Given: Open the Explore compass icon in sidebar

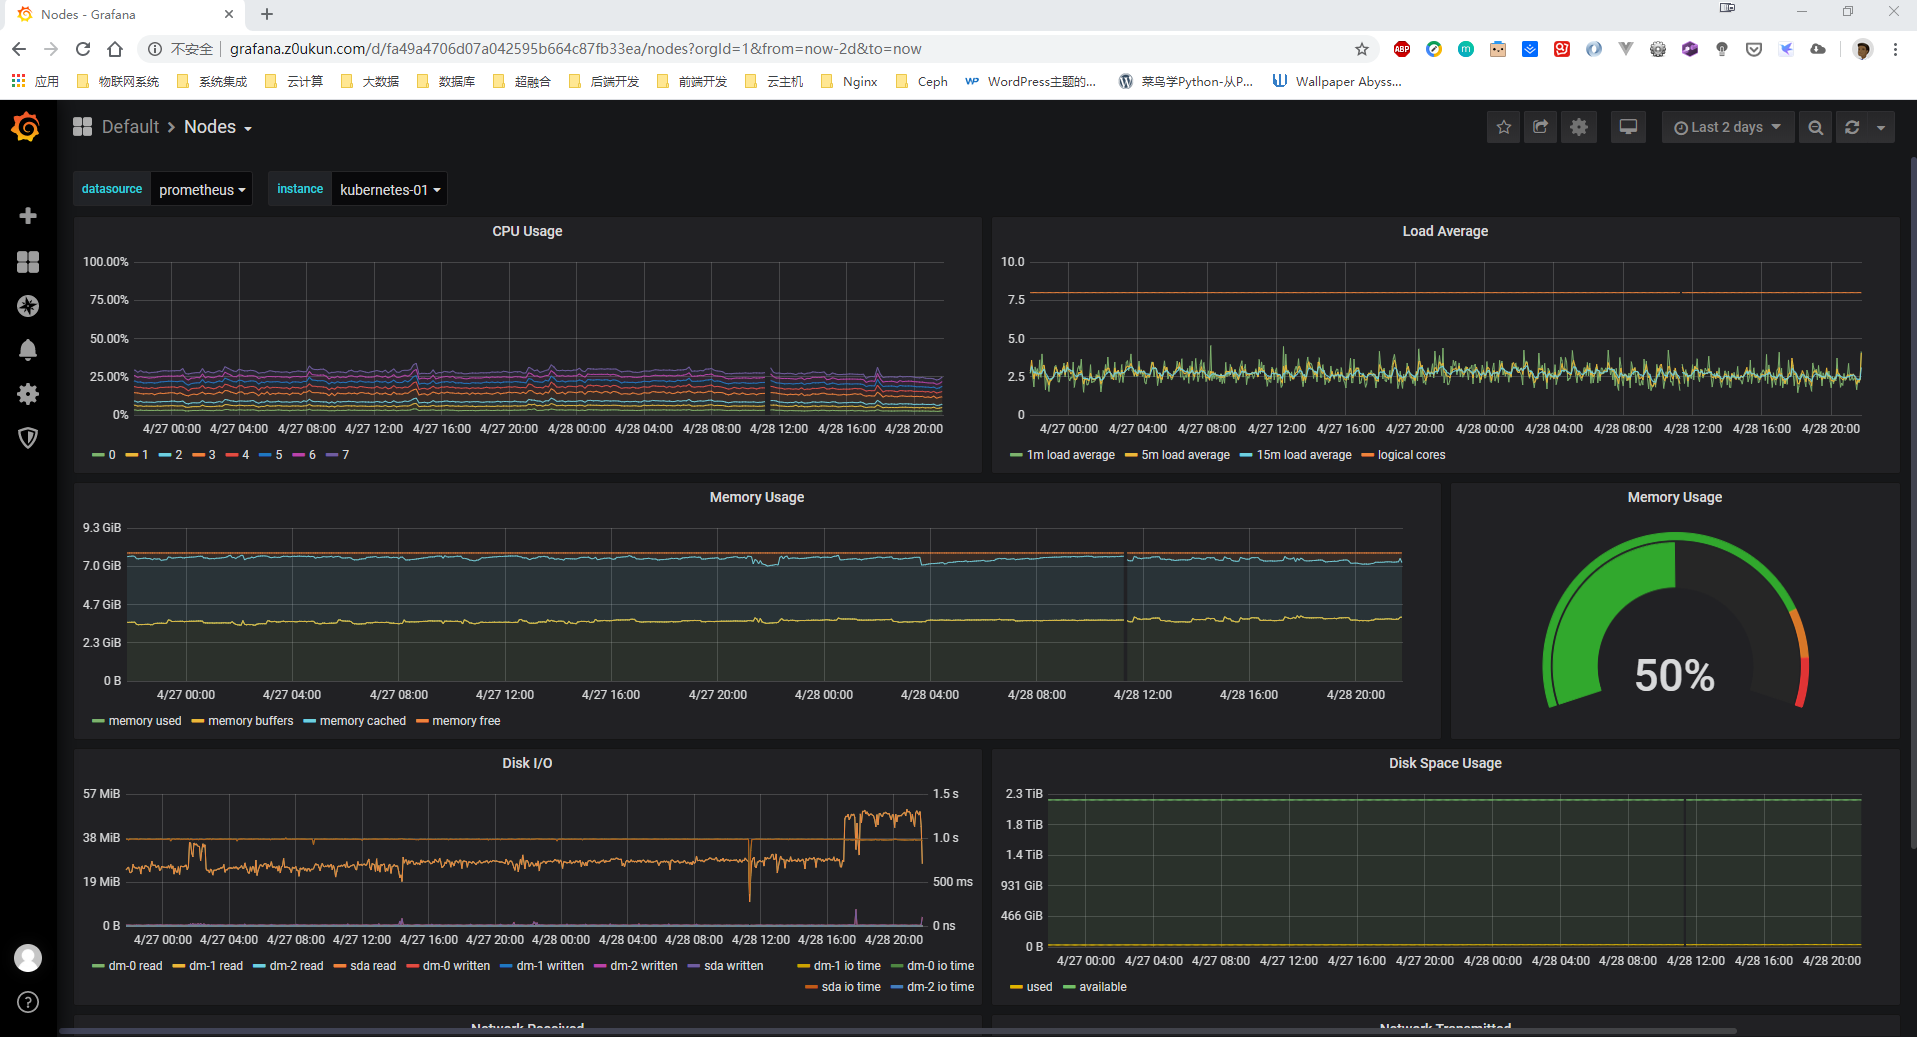Looking at the screenshot, I should [28, 306].
